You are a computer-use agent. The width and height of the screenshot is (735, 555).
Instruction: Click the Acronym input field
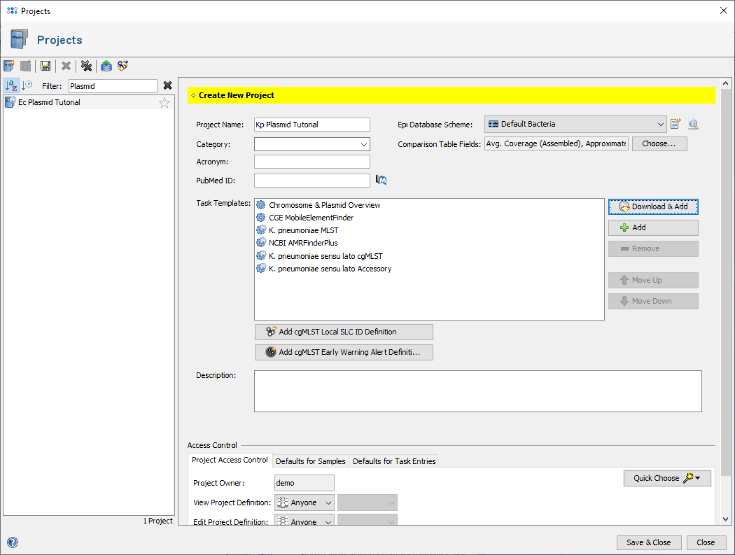312,162
